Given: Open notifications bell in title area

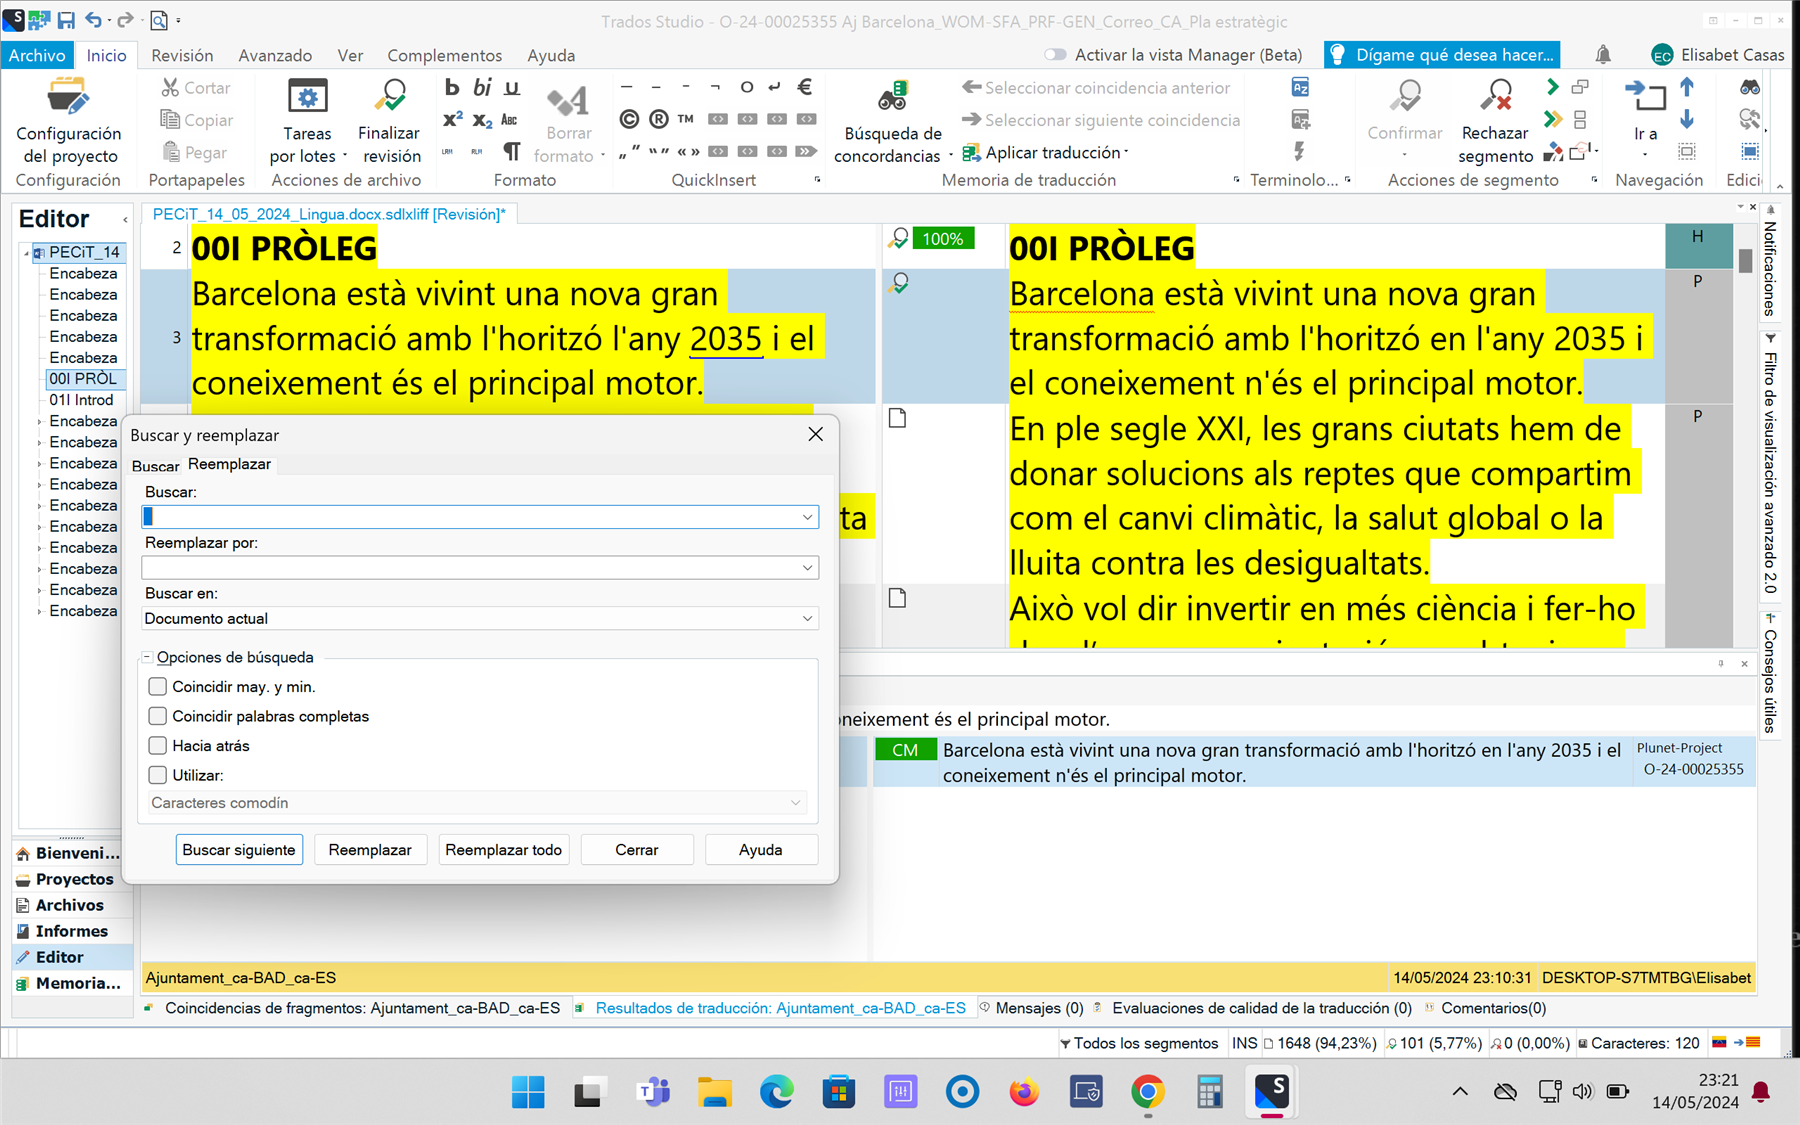Looking at the screenshot, I should point(1603,55).
